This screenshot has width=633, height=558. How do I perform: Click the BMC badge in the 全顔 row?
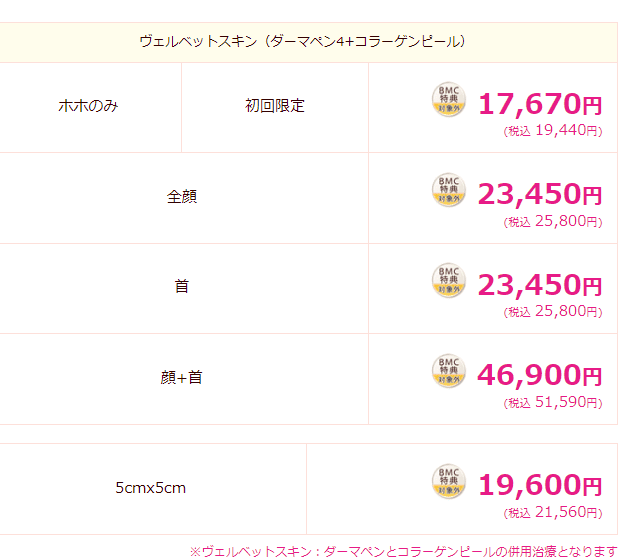[x=449, y=190]
